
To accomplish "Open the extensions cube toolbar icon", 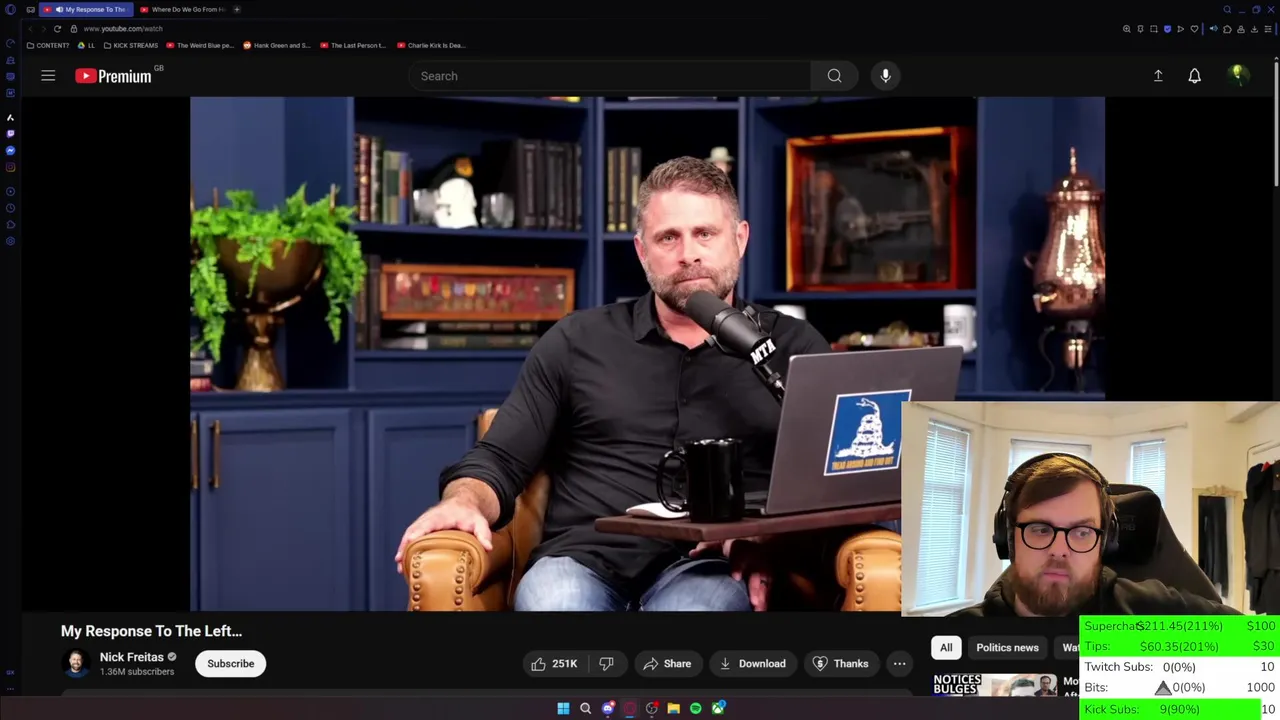I will tap(1227, 29).
